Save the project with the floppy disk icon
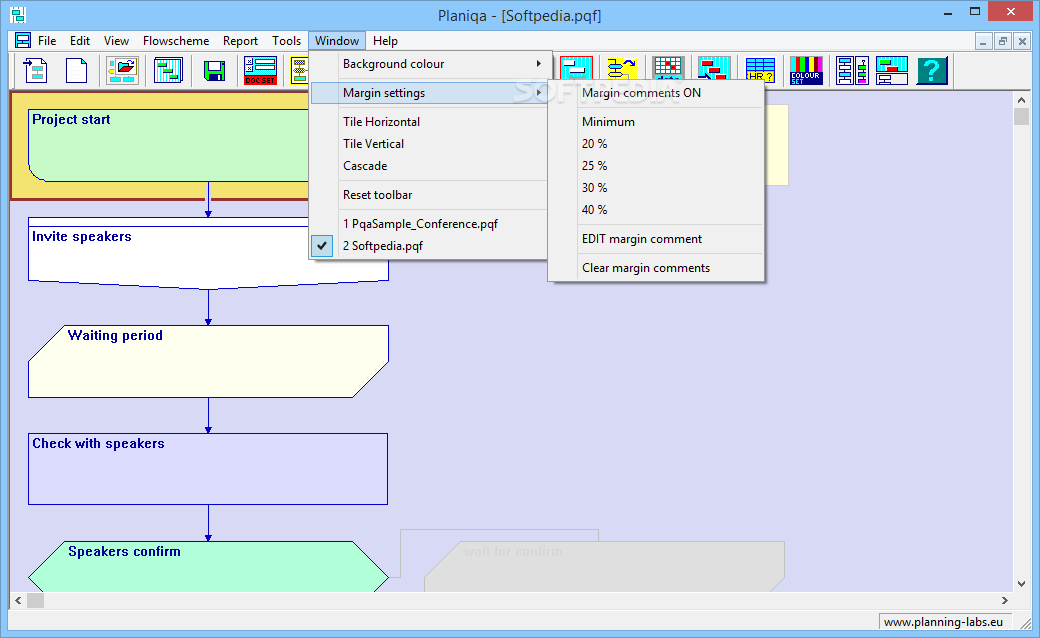The height and width of the screenshot is (638, 1040). click(214, 70)
